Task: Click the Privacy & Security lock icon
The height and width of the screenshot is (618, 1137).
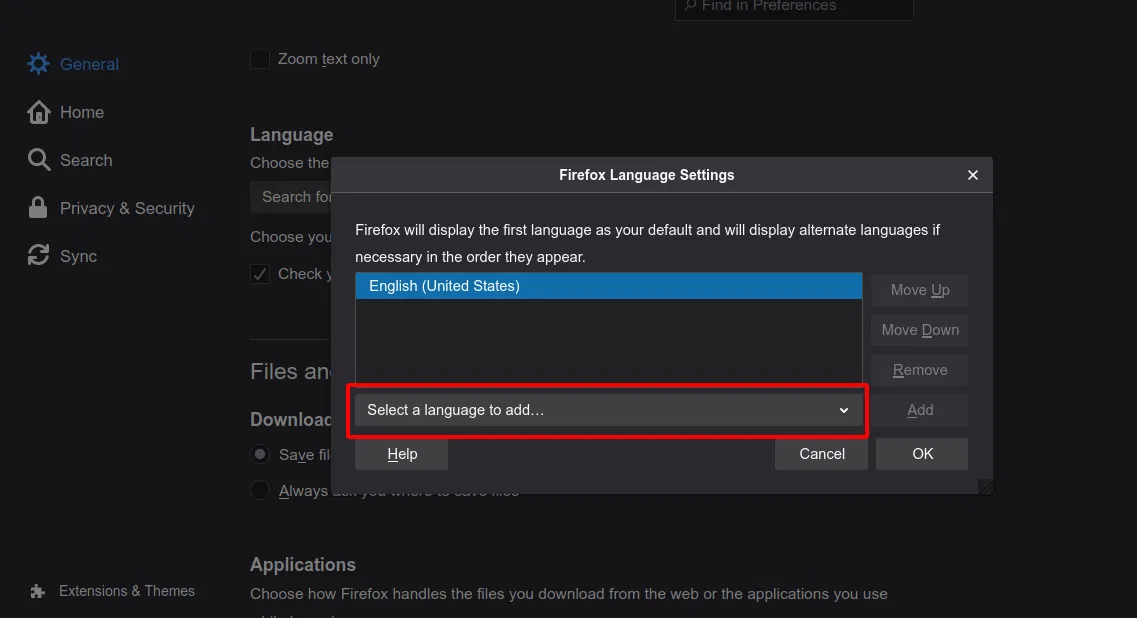Action: [x=38, y=208]
